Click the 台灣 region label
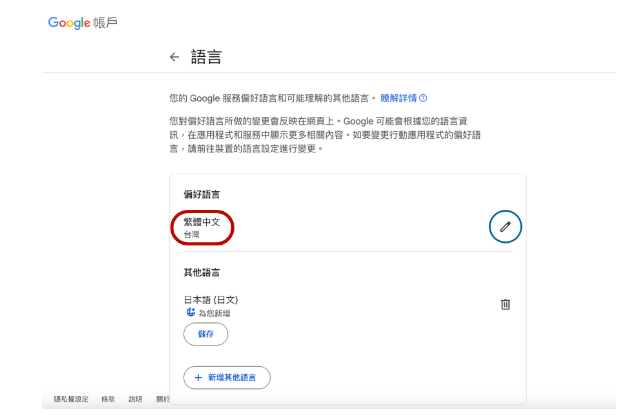The image size is (620, 419). pyautogui.click(x=191, y=234)
